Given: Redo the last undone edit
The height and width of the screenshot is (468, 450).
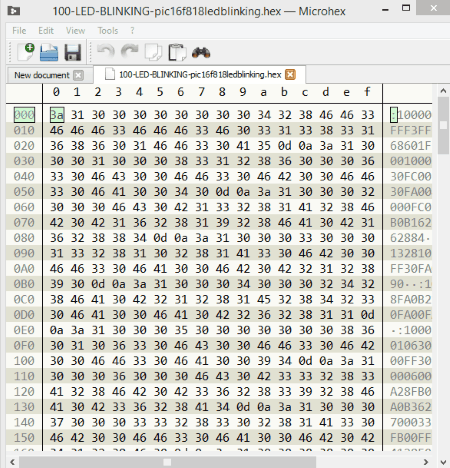Looking at the screenshot, I should tap(130, 52).
